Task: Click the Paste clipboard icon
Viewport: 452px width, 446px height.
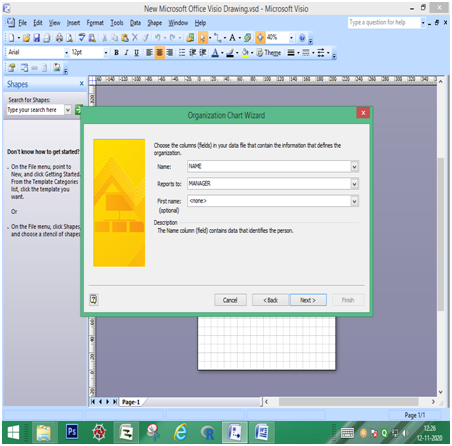Action: coord(125,38)
